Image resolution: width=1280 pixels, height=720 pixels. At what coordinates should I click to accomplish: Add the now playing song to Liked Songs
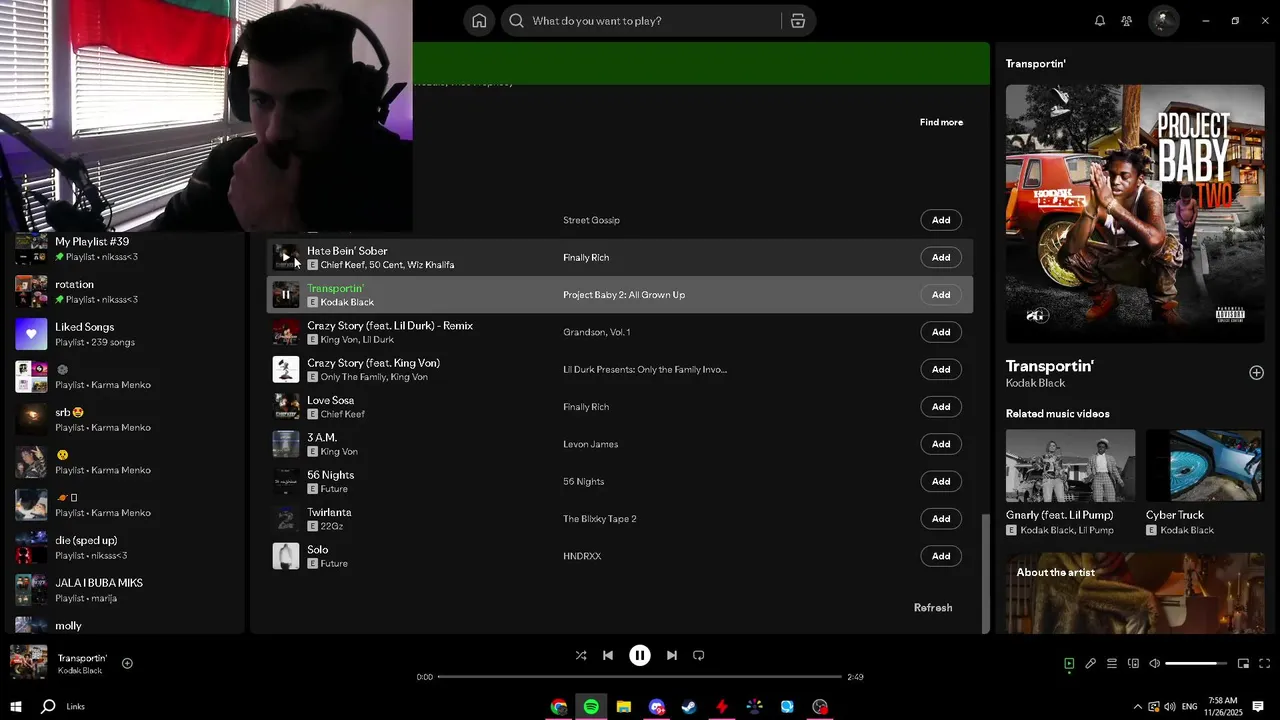(x=127, y=663)
